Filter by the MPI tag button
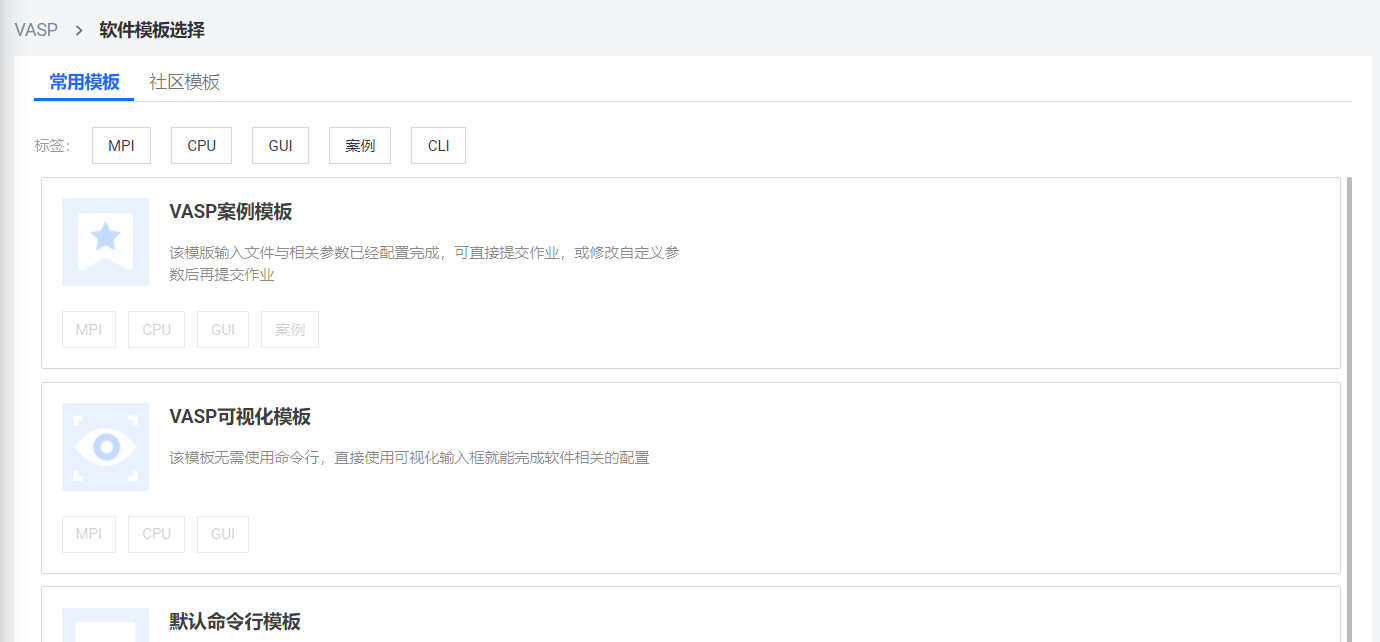 click(x=121, y=145)
